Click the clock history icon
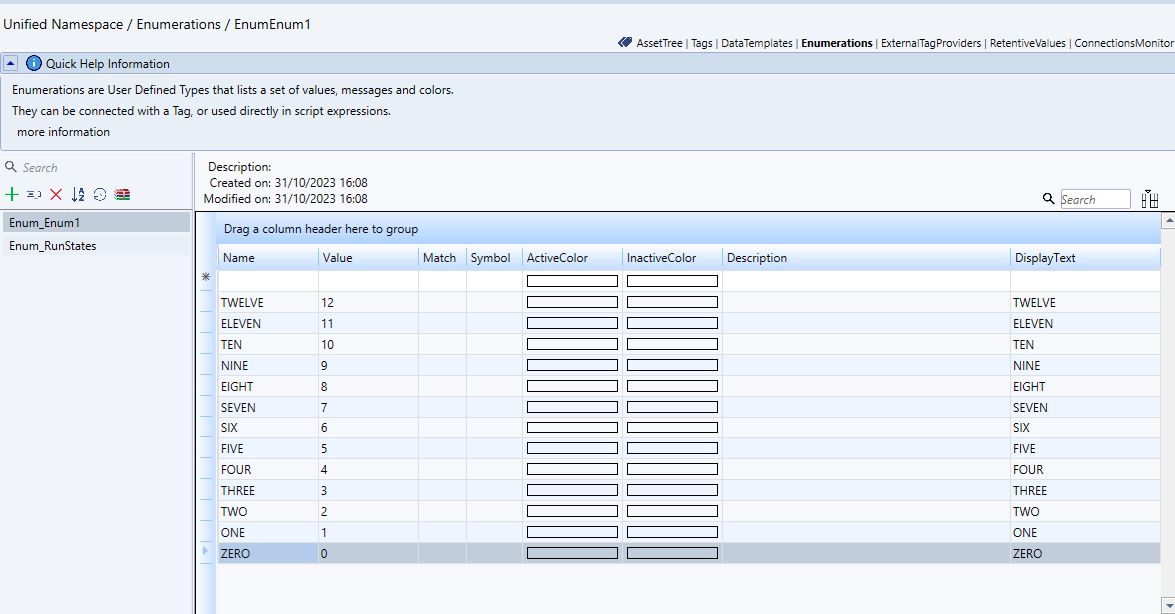The width and height of the screenshot is (1175, 614). [x=100, y=194]
